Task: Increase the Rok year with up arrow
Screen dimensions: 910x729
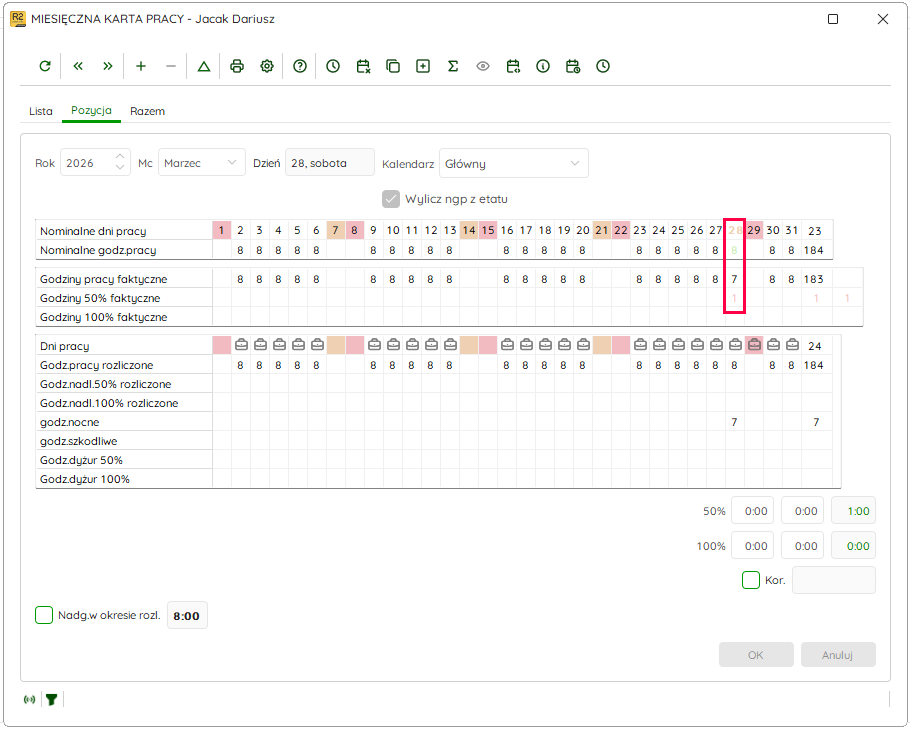Action: pyautogui.click(x=120, y=157)
